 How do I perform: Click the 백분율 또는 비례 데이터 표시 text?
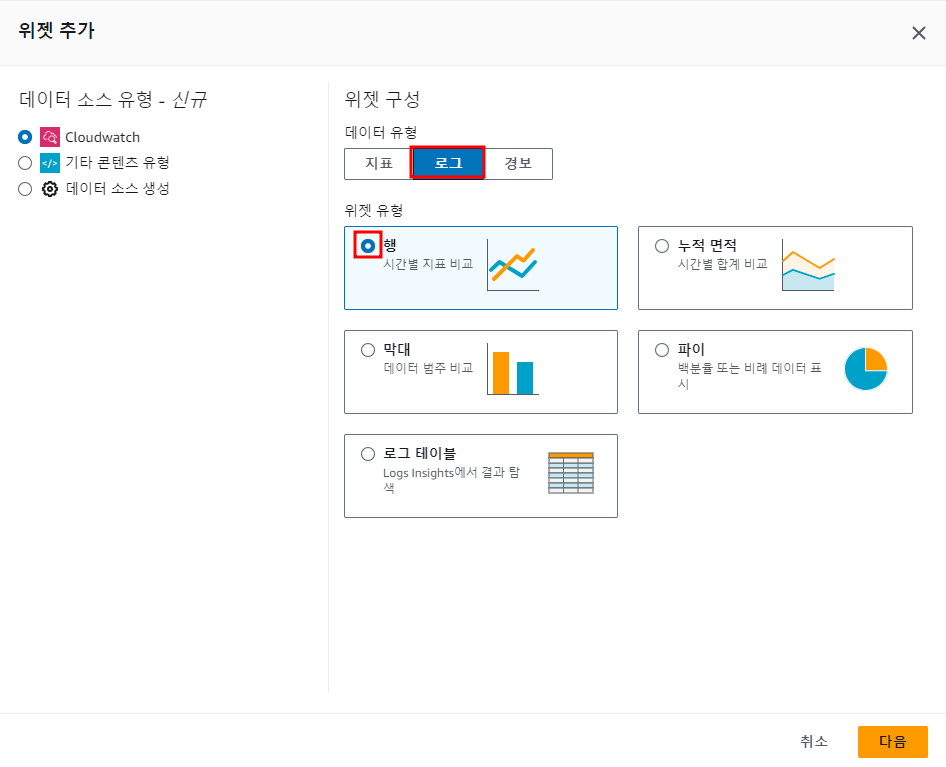[x=749, y=375]
